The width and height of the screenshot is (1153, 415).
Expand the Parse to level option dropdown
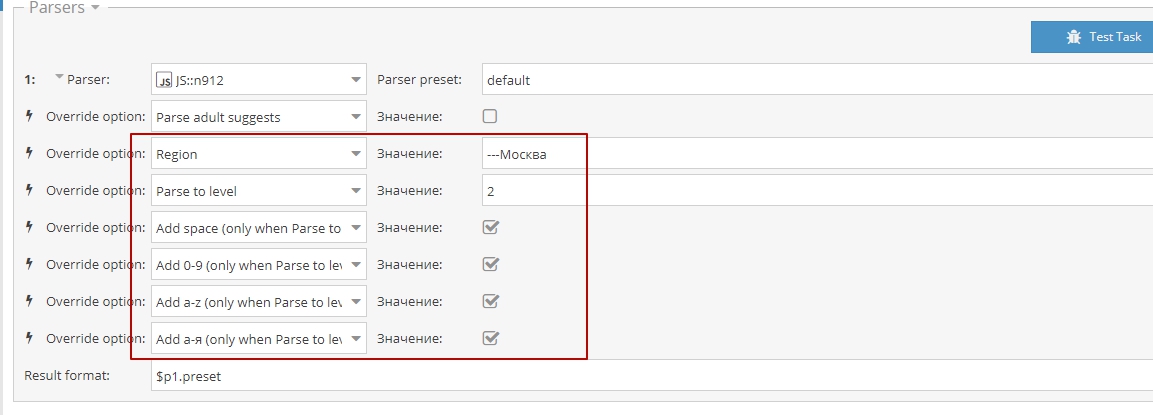click(x=357, y=191)
